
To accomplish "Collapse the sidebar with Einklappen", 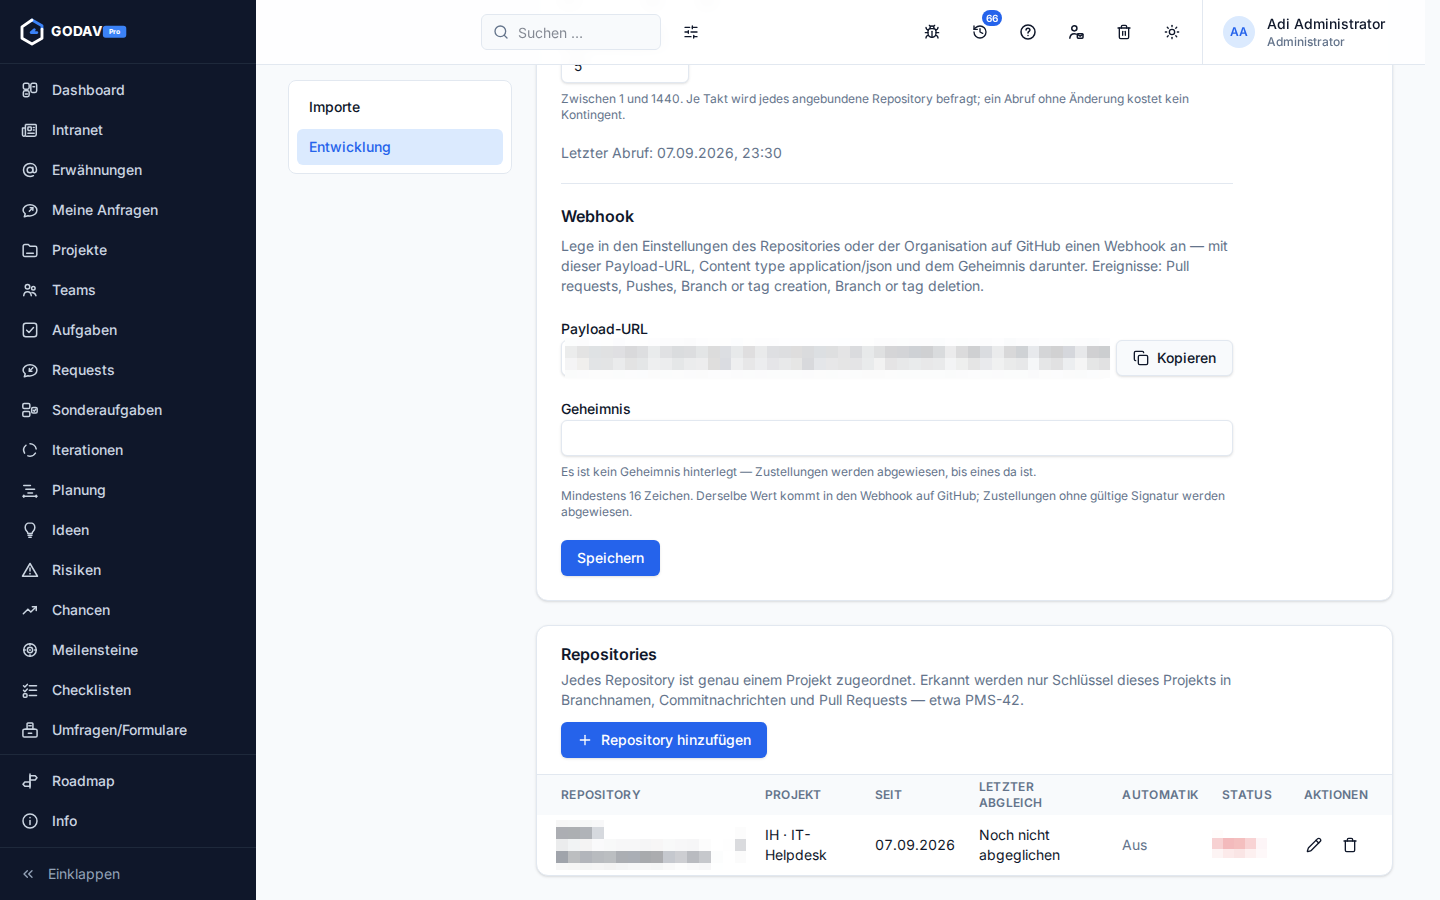I will 128,874.
